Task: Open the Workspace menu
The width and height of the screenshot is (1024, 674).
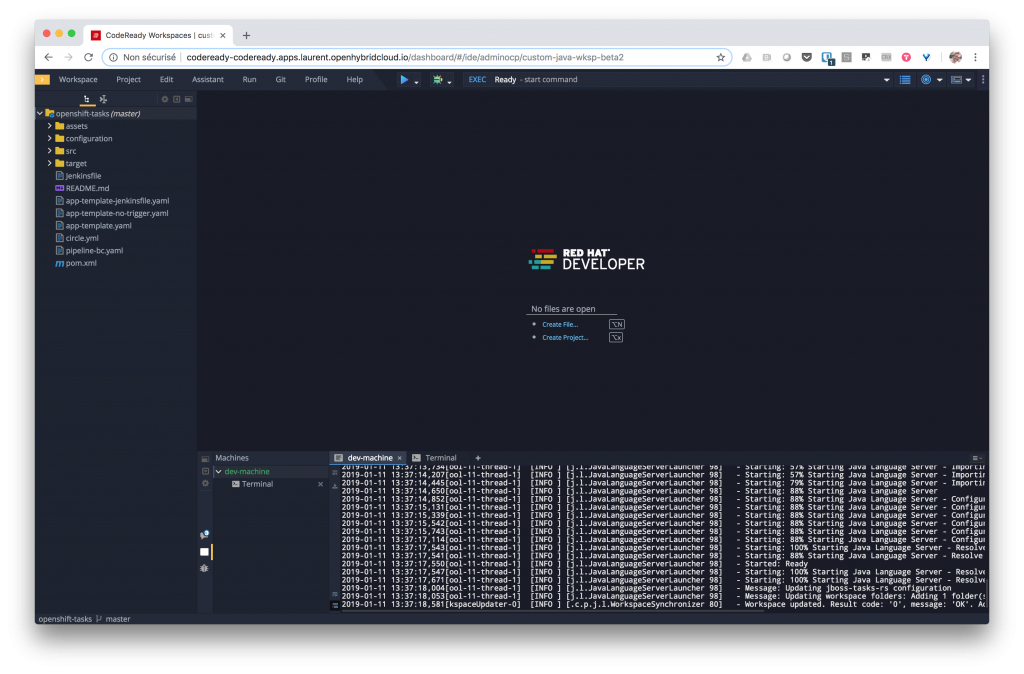Action: tap(78, 79)
